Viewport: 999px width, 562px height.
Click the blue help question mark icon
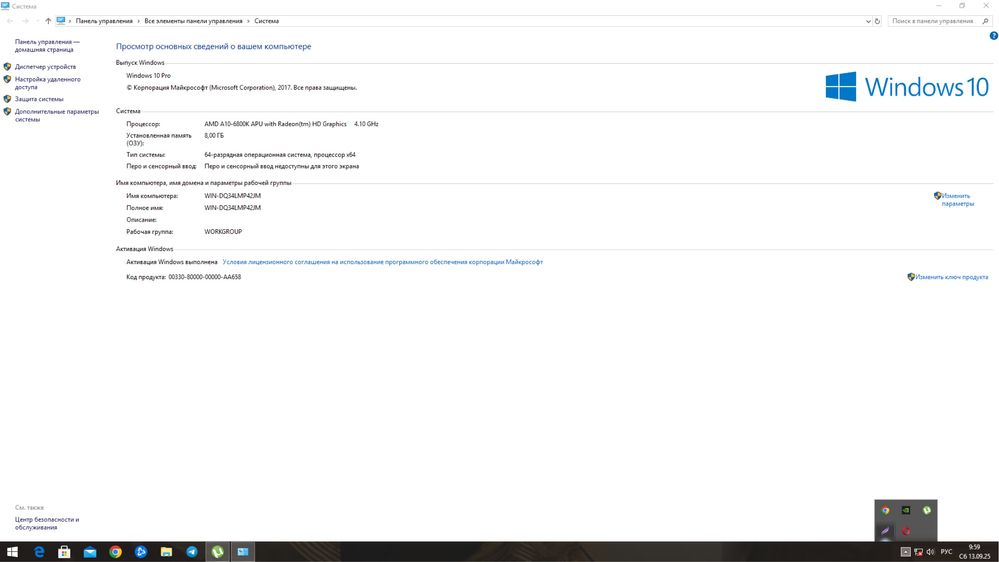(x=993, y=36)
